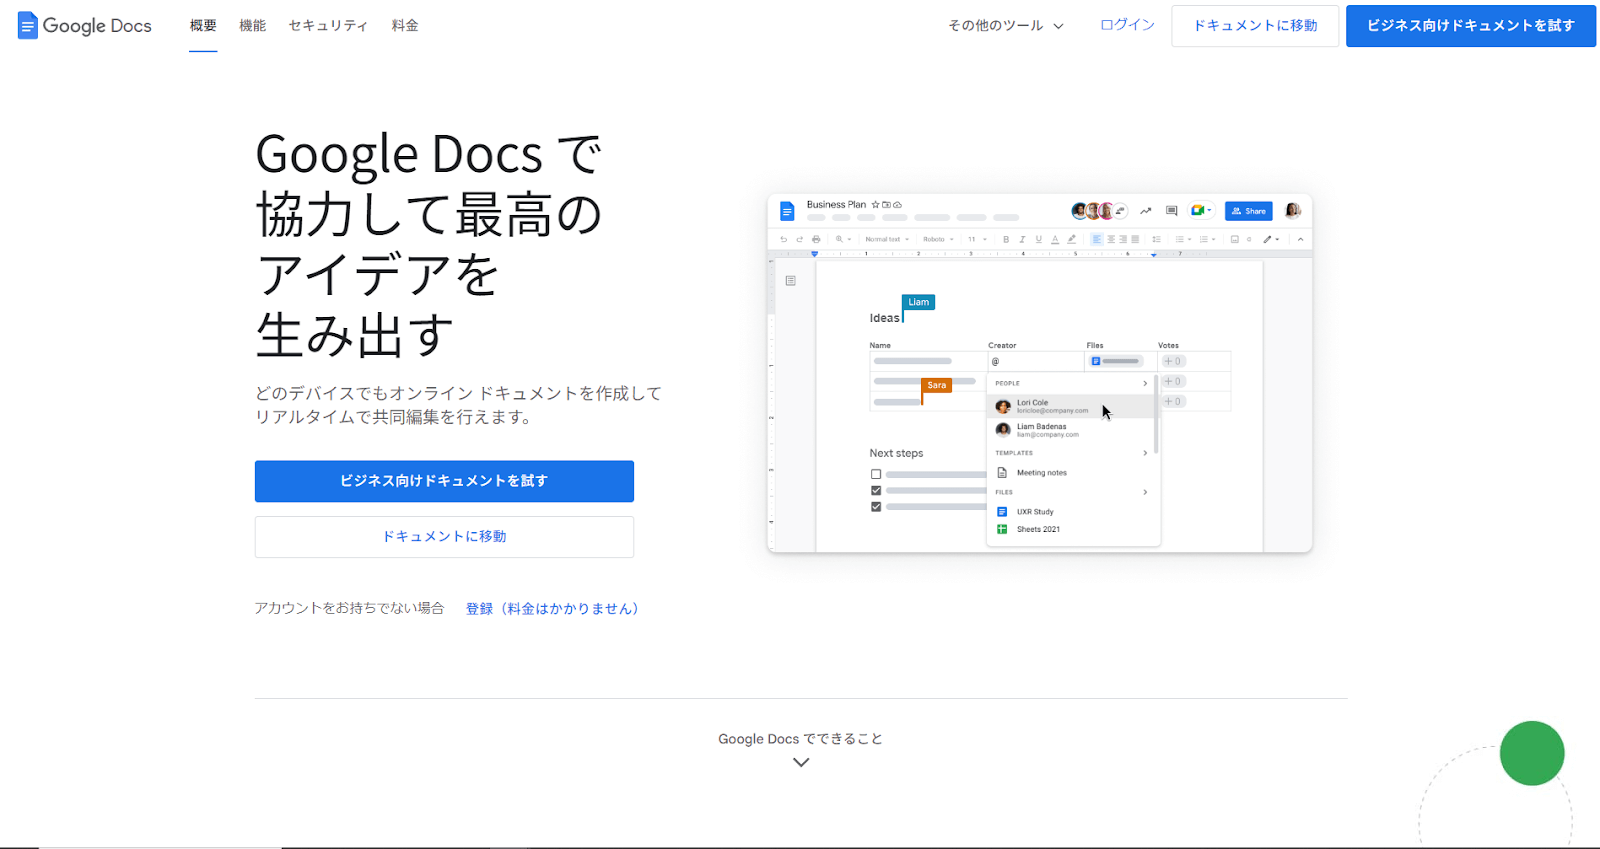Screen dimensions: 1600x849
Task: Select center align icon
Action: (1111, 239)
